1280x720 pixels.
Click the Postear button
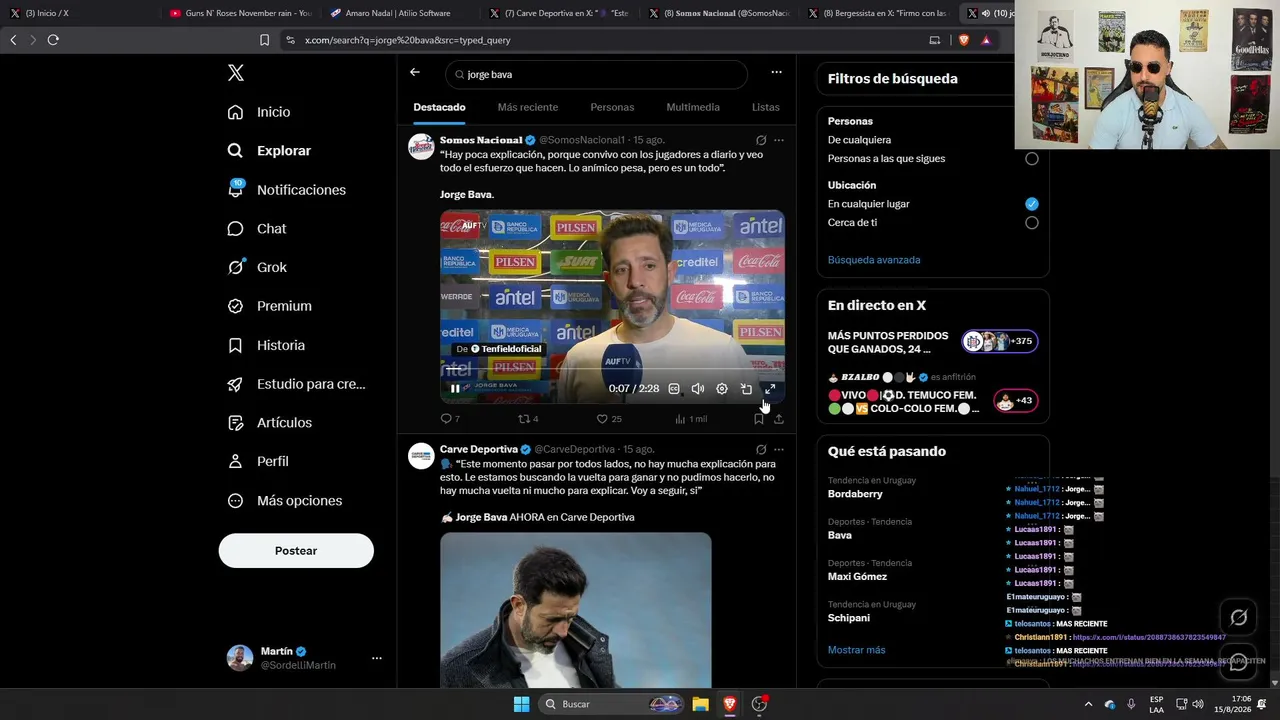pyautogui.click(x=296, y=551)
